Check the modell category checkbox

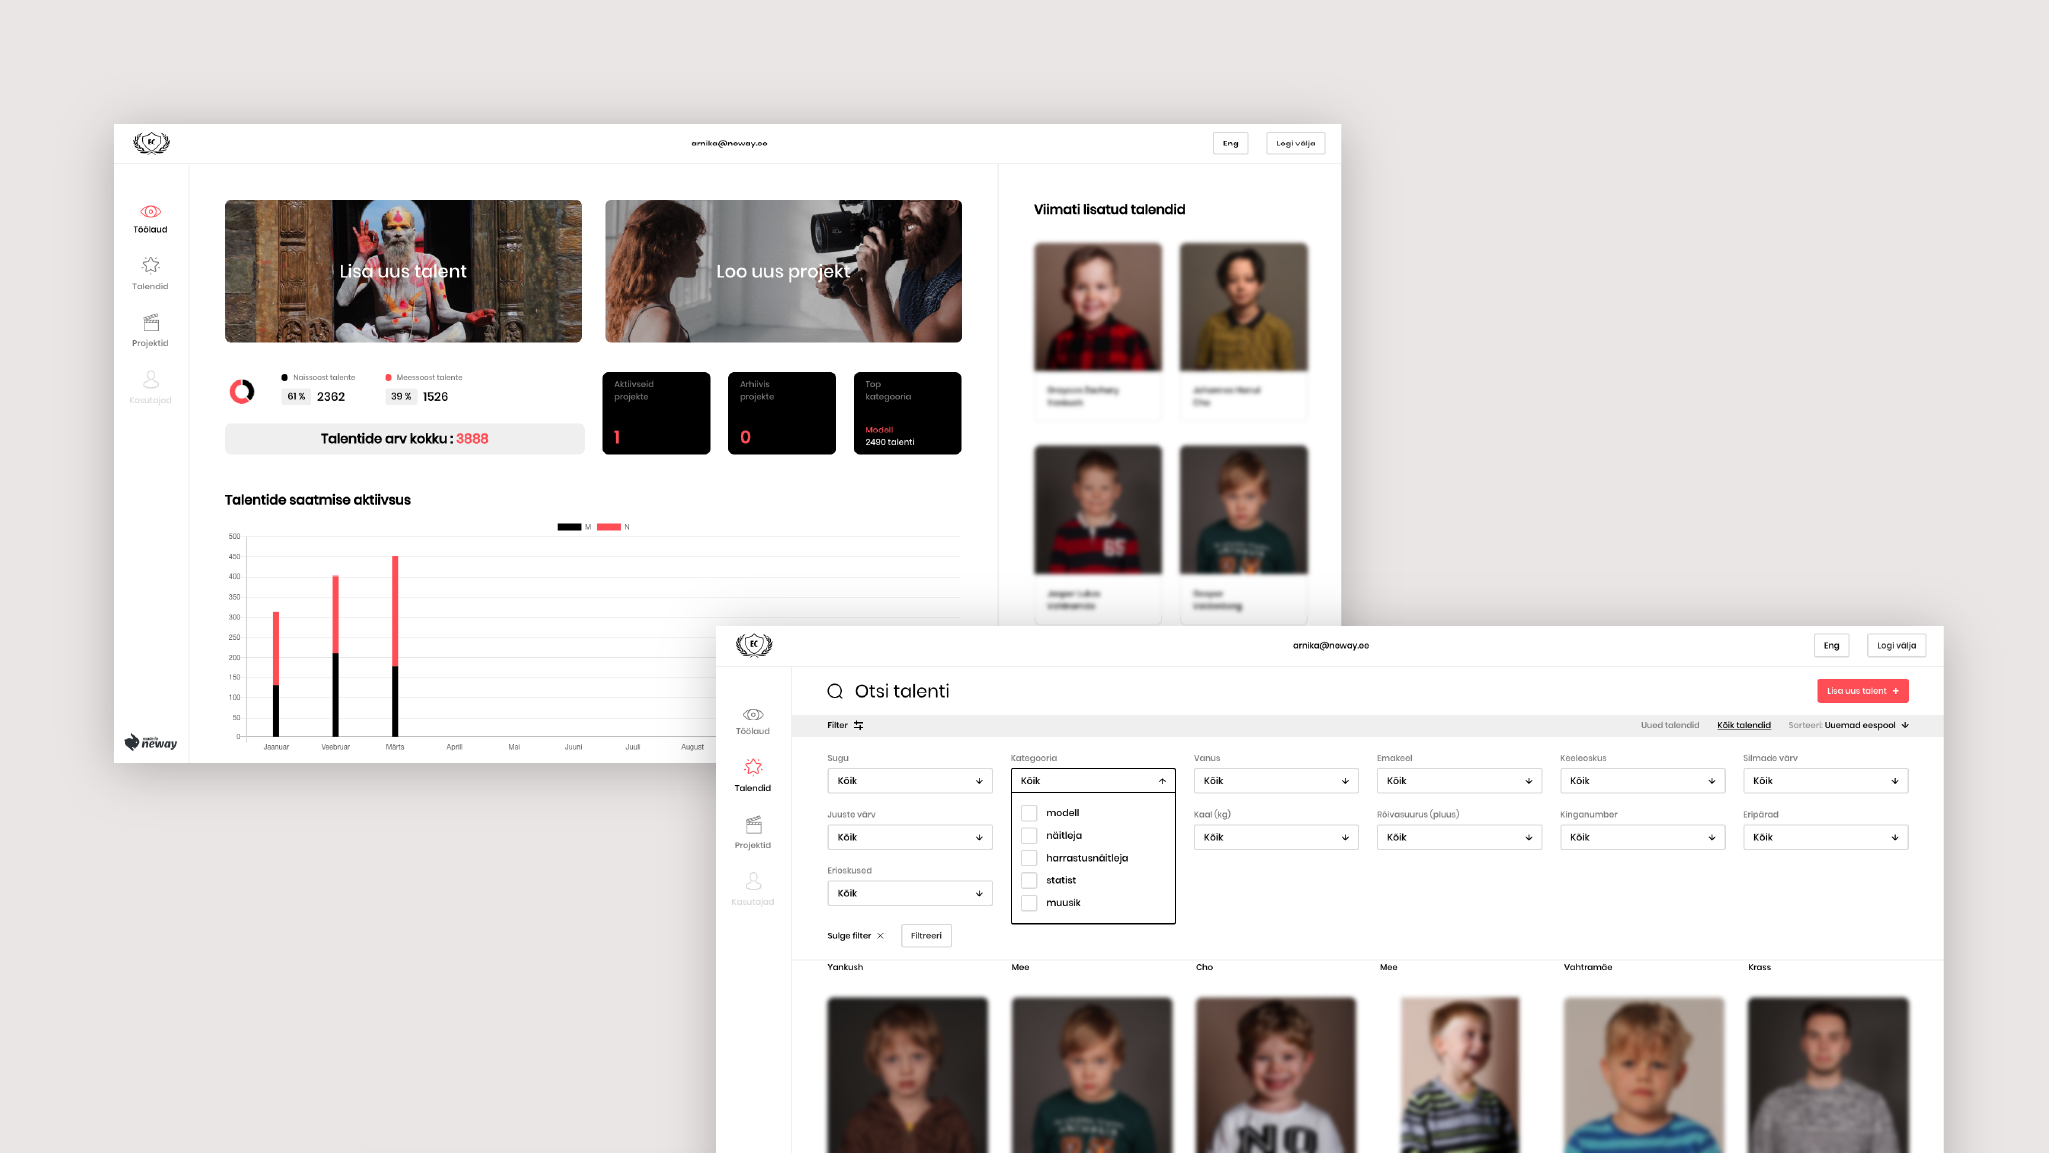(x=1029, y=813)
